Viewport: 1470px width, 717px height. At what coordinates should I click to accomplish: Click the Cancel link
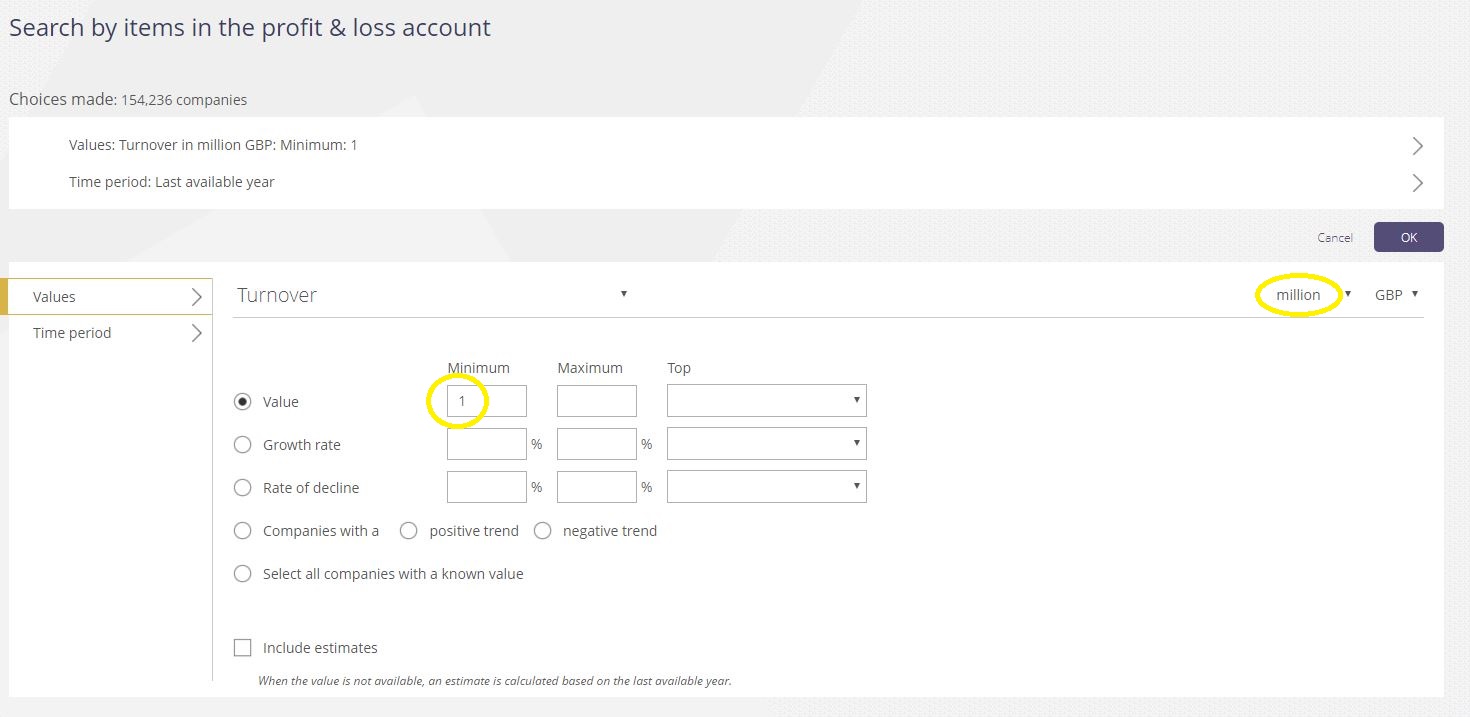[x=1334, y=238]
